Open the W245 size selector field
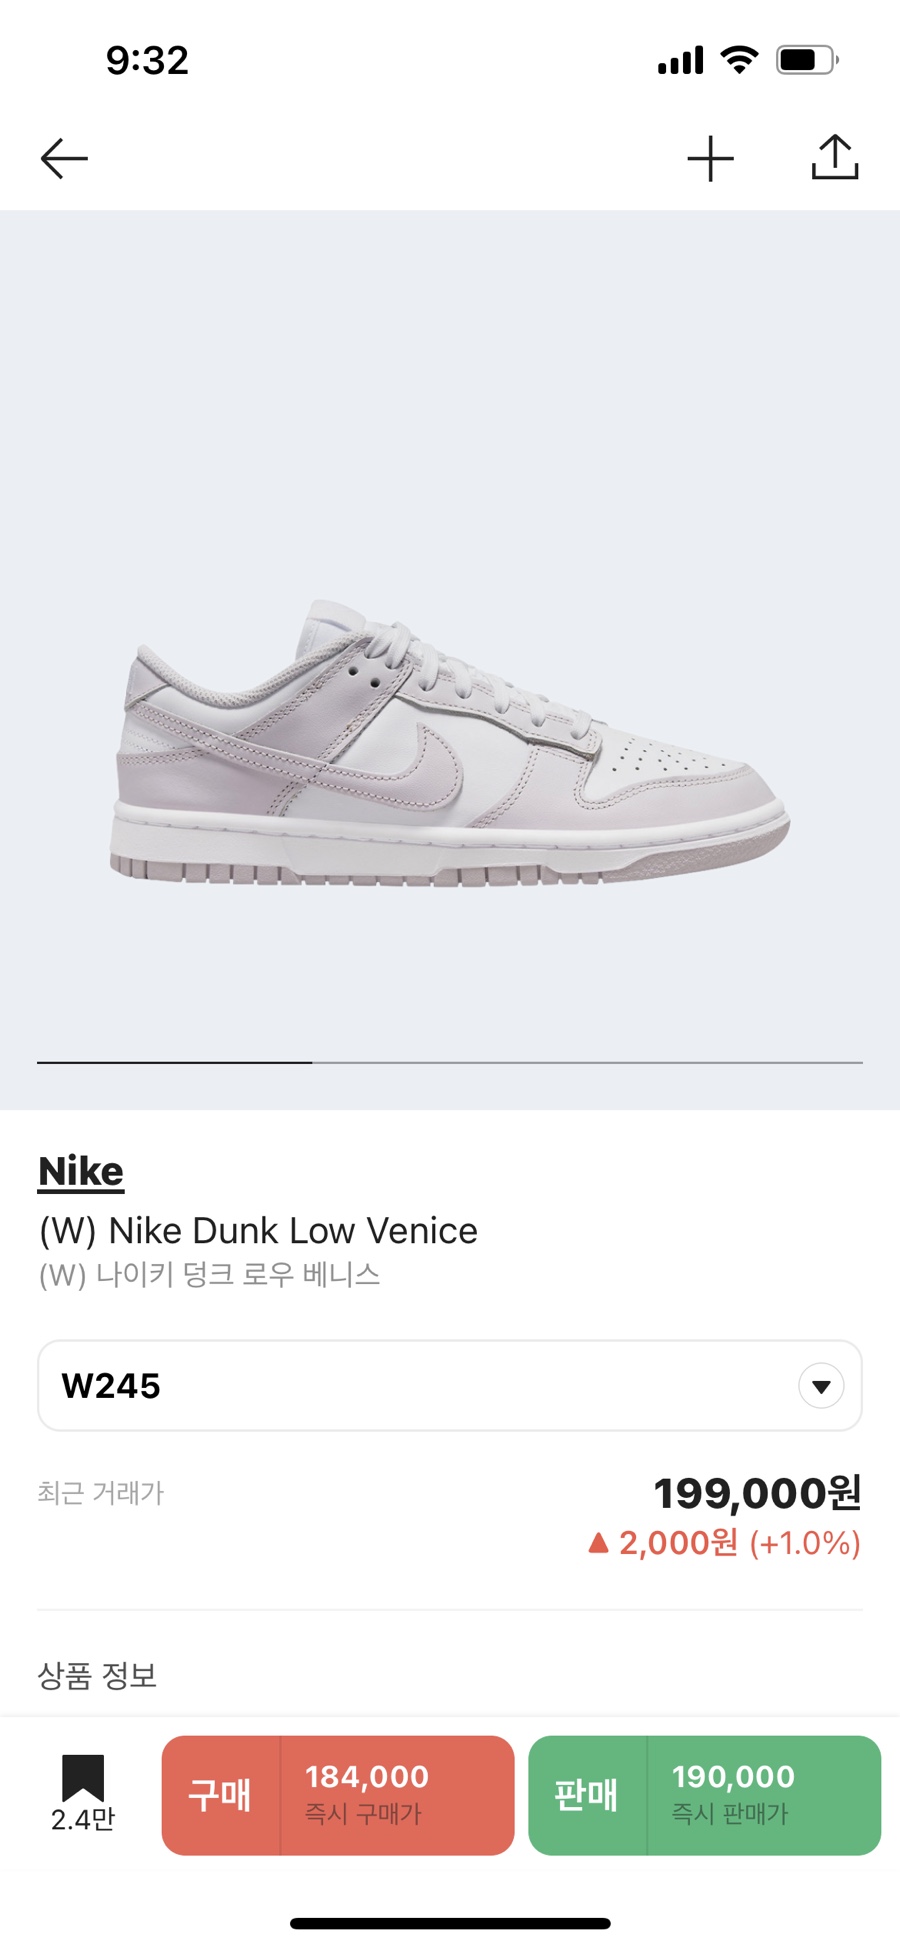The image size is (900, 1948). tap(450, 1386)
